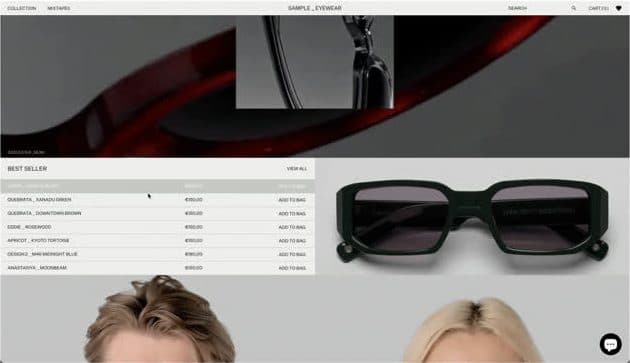Click the price in the Eddie _ Rosewood row
630x363 pixels.
coord(194,227)
